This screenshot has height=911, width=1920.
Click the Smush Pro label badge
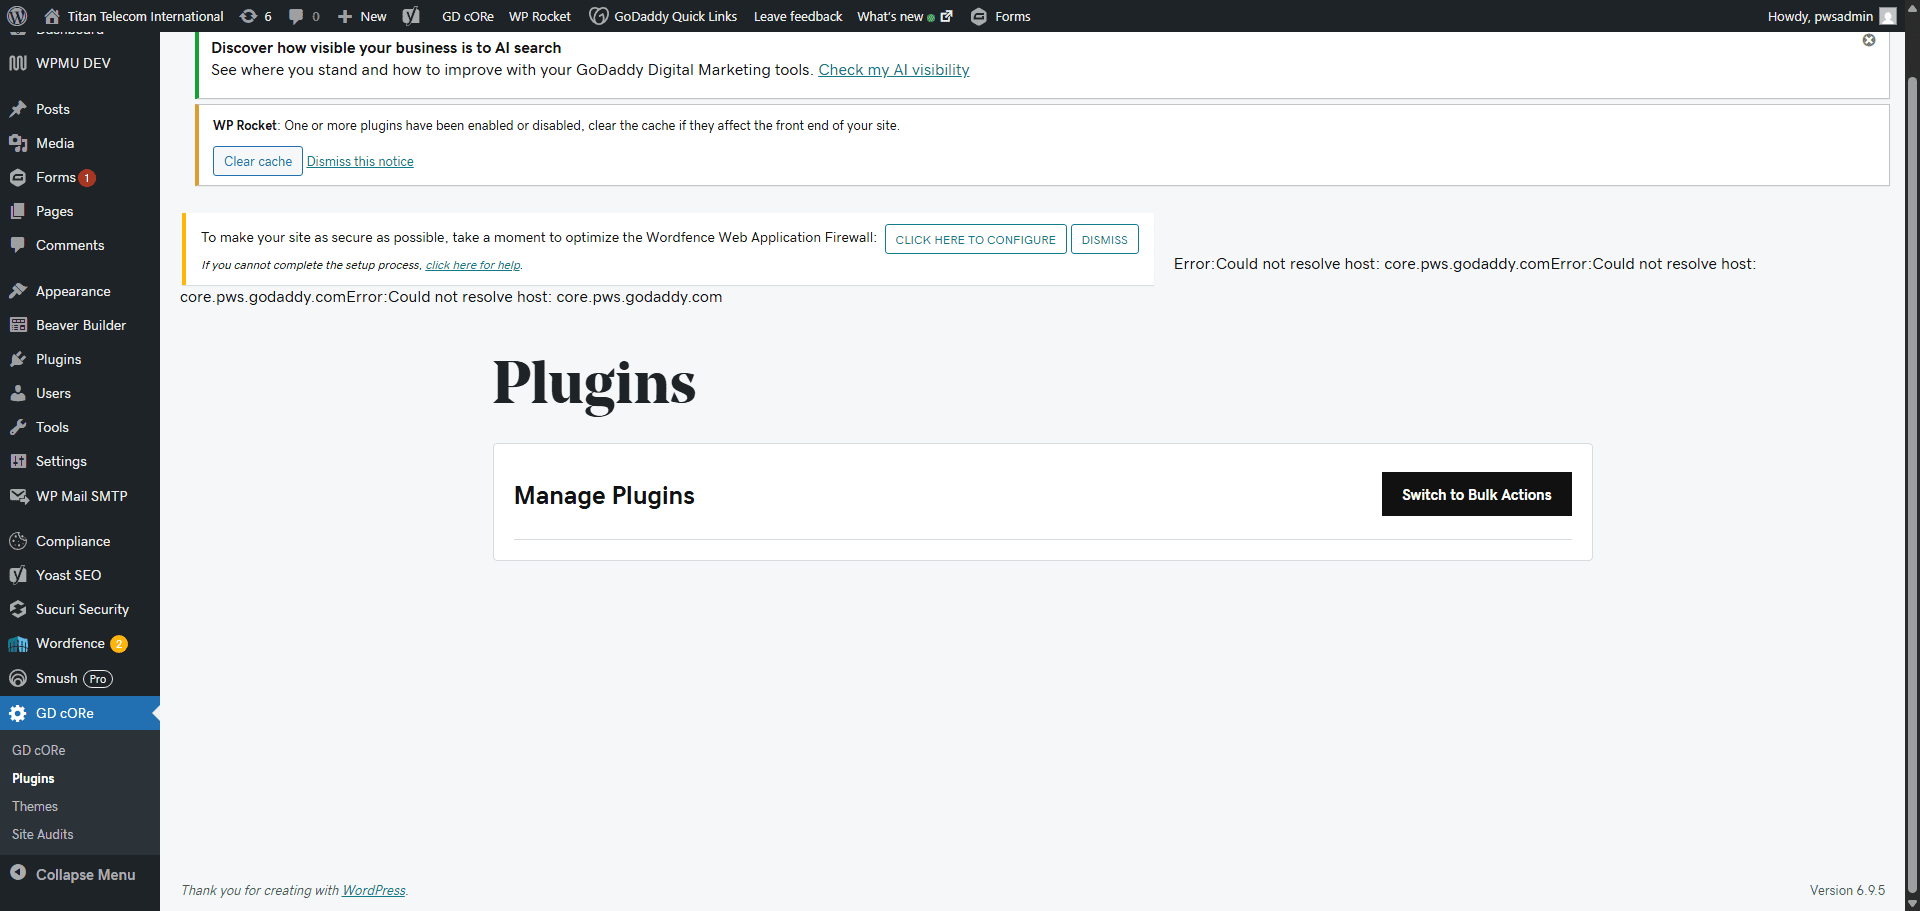(98, 679)
